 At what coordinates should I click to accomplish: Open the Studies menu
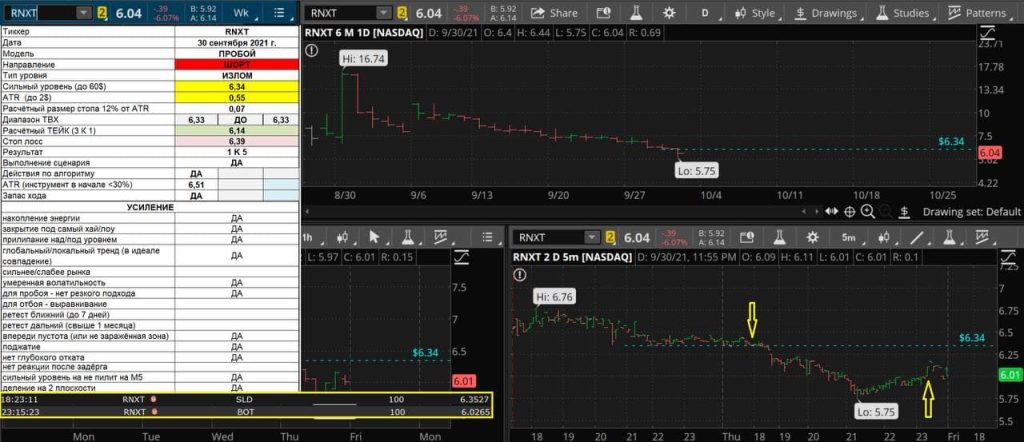pos(904,12)
